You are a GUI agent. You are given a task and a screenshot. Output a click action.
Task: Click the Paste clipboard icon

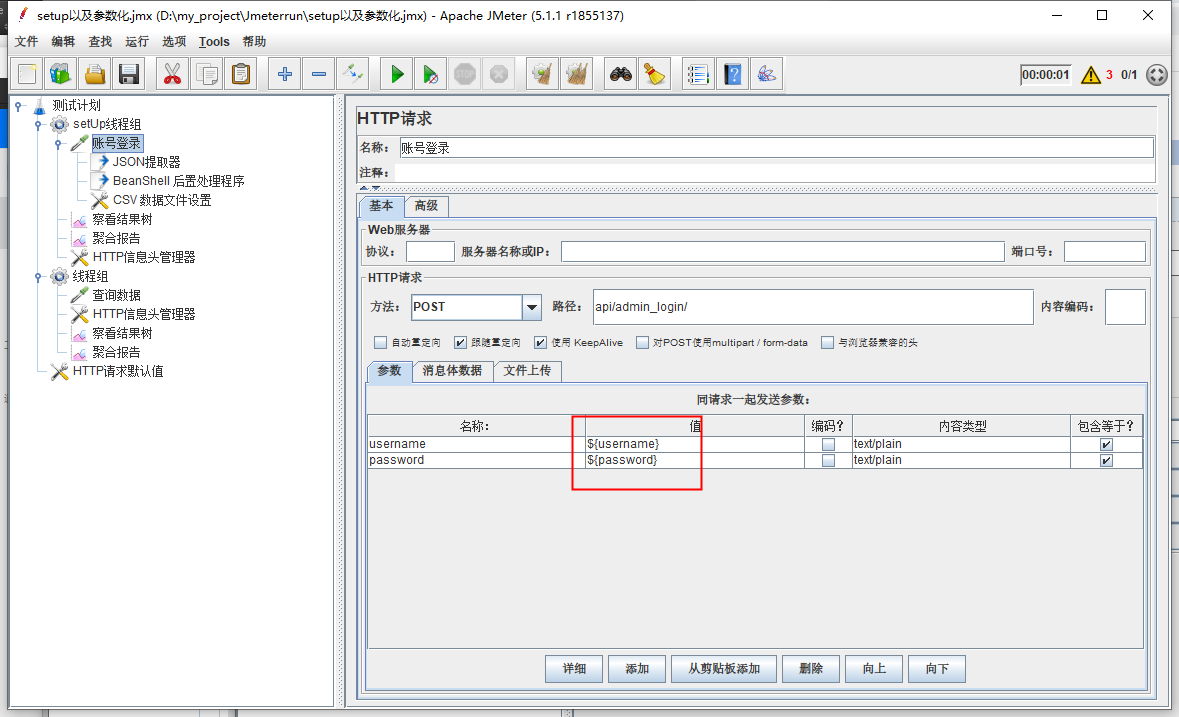pyautogui.click(x=241, y=74)
